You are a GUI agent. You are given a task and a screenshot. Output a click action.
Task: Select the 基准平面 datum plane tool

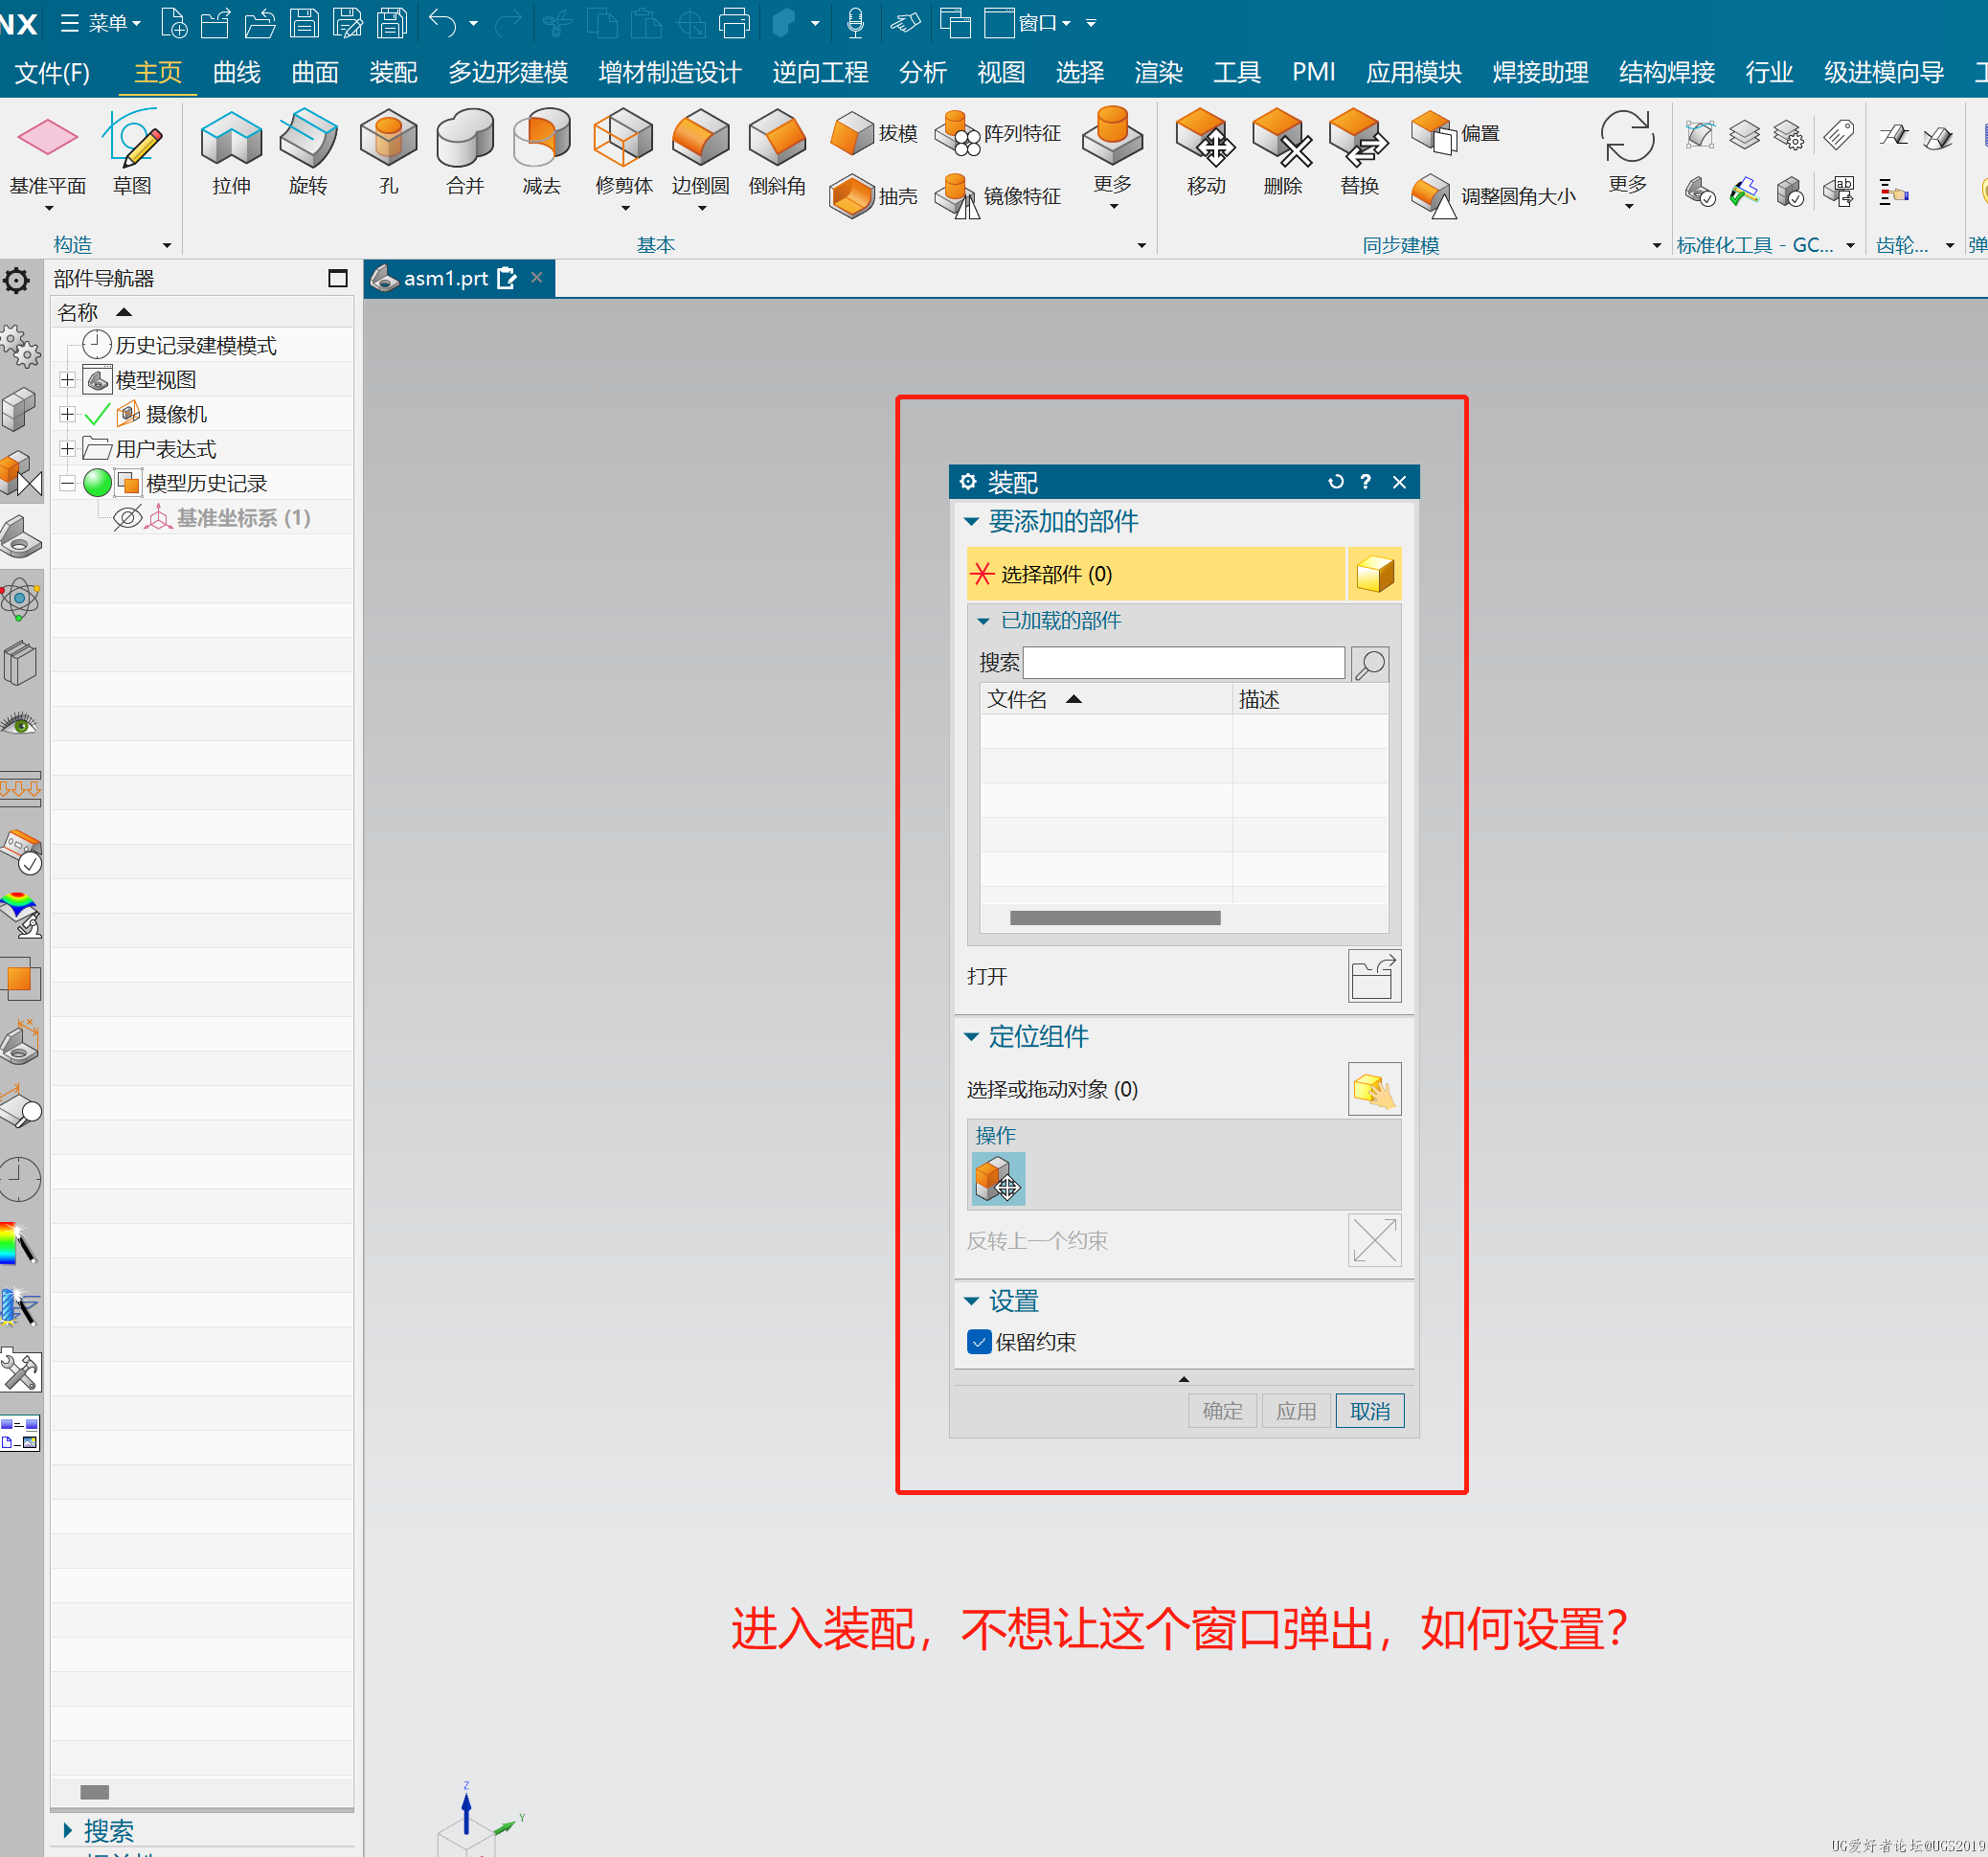[47, 152]
